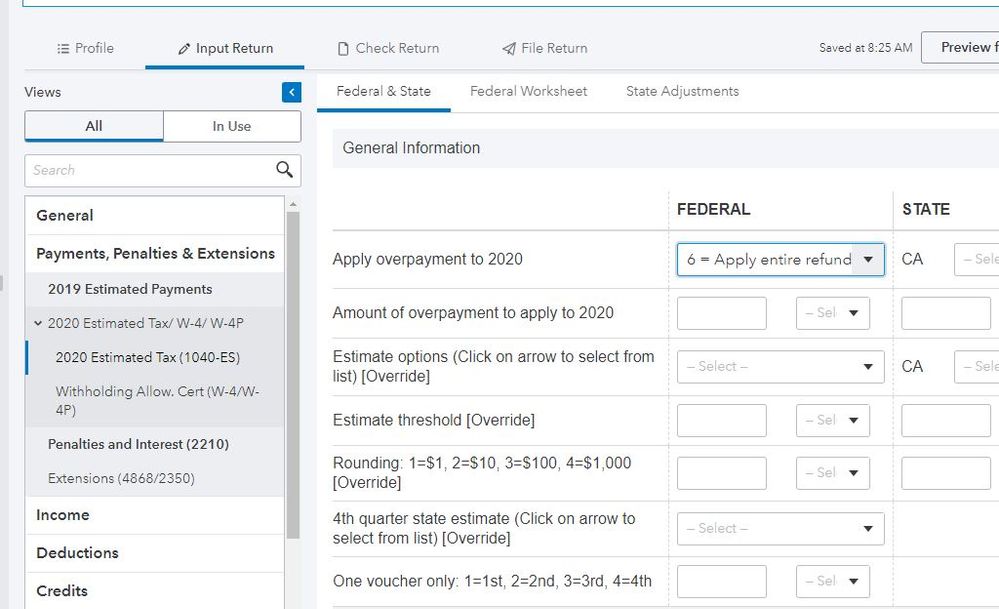Switch to the Federal Worksheet tab
The width and height of the screenshot is (999, 609).
pyautogui.click(x=528, y=91)
